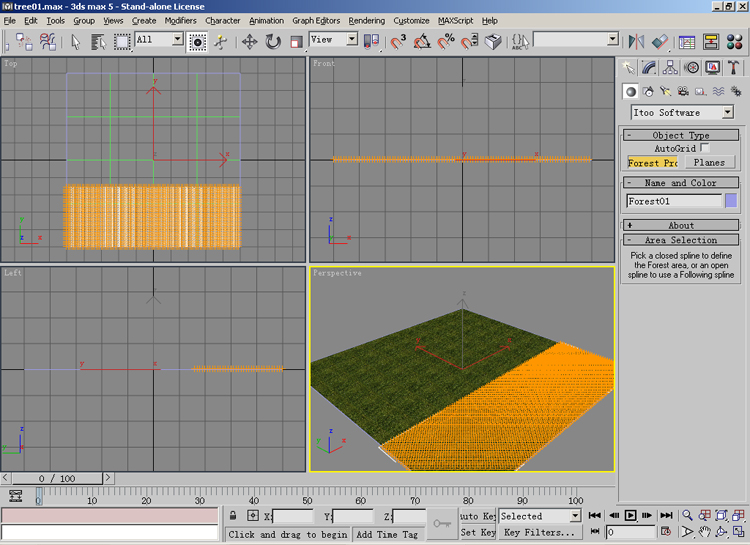750x545 pixels.
Task: Toggle the 3D Snap magnet
Action: tap(397, 42)
